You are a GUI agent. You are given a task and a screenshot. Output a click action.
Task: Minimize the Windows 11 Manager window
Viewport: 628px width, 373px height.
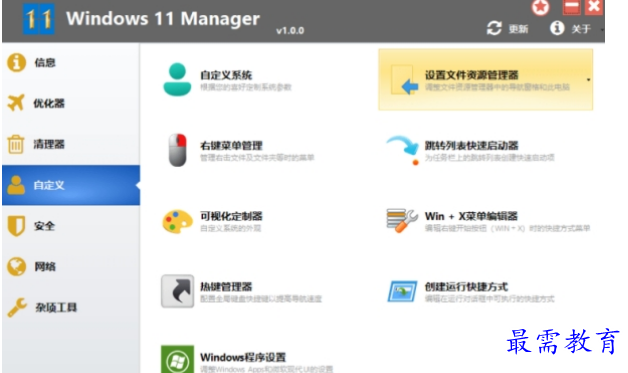[x=572, y=7]
